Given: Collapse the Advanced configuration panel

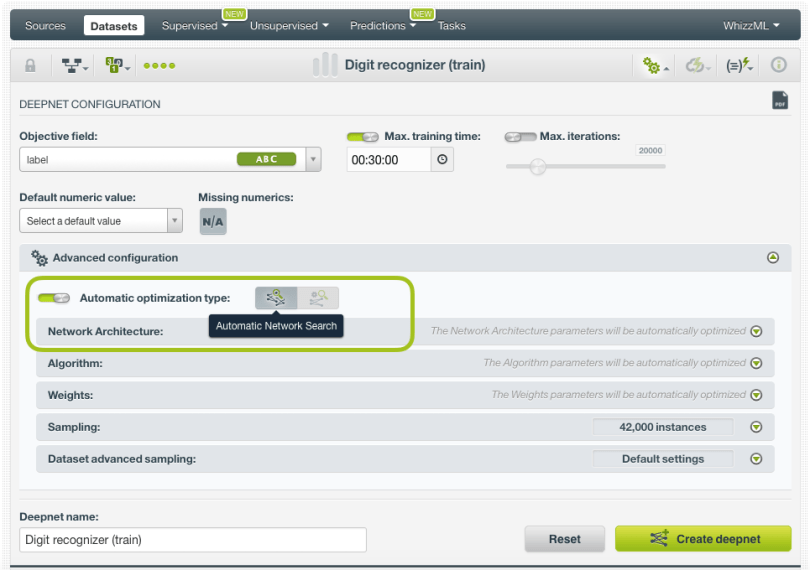Looking at the screenshot, I should coord(772,258).
